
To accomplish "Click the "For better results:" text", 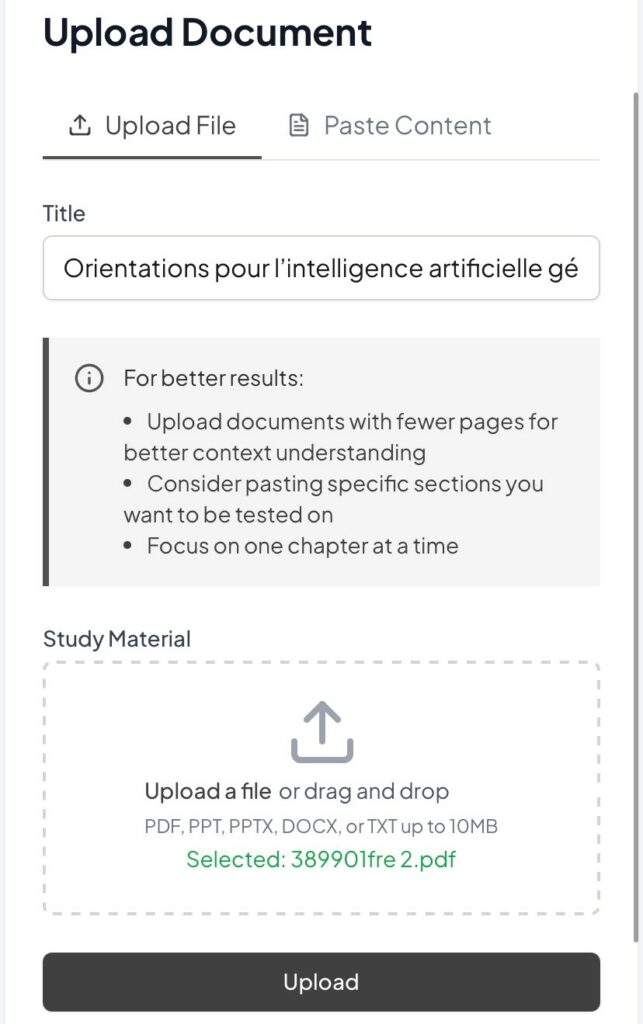I will tap(213, 379).
